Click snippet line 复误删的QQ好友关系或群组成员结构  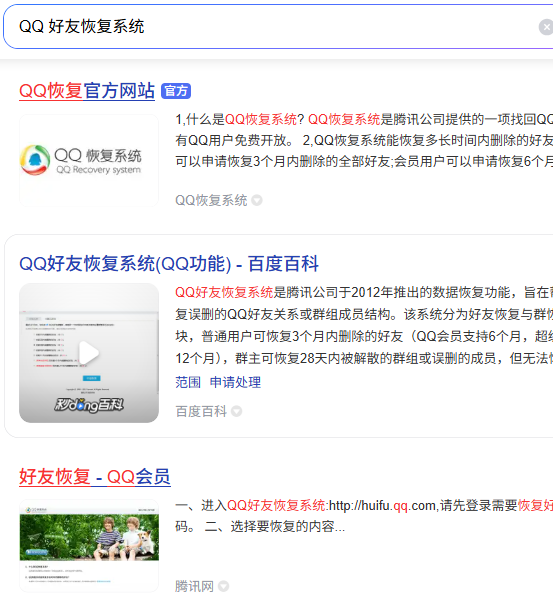364,315
